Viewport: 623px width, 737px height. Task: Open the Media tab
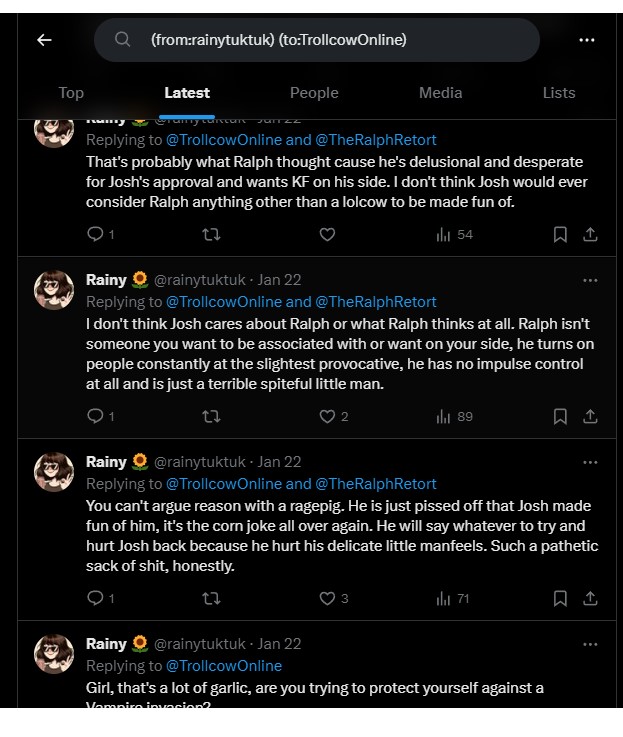[x=440, y=93]
